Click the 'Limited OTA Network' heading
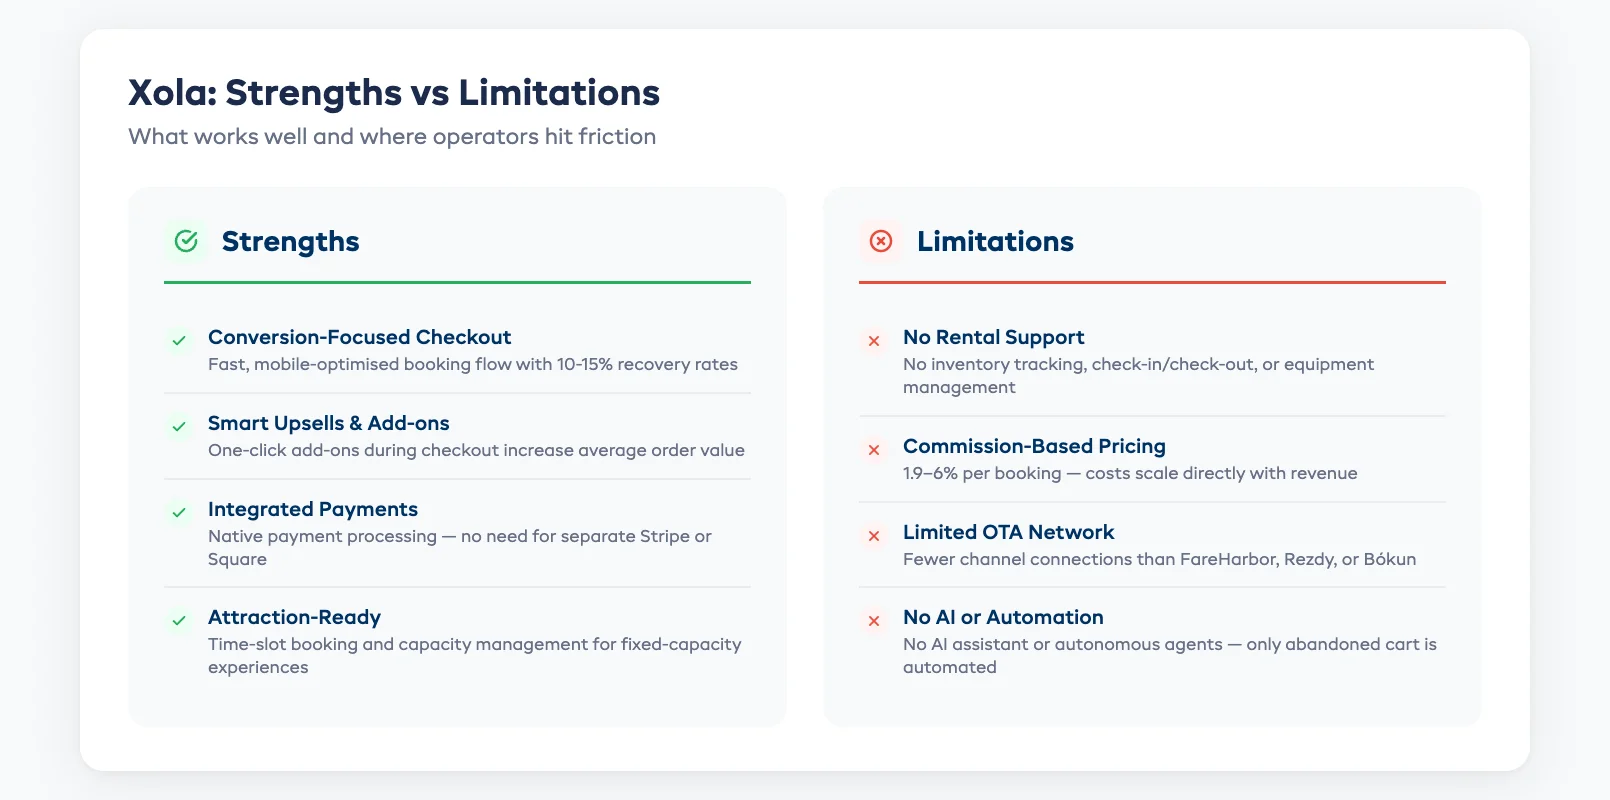The image size is (1610, 800). pyautogui.click(x=1008, y=532)
